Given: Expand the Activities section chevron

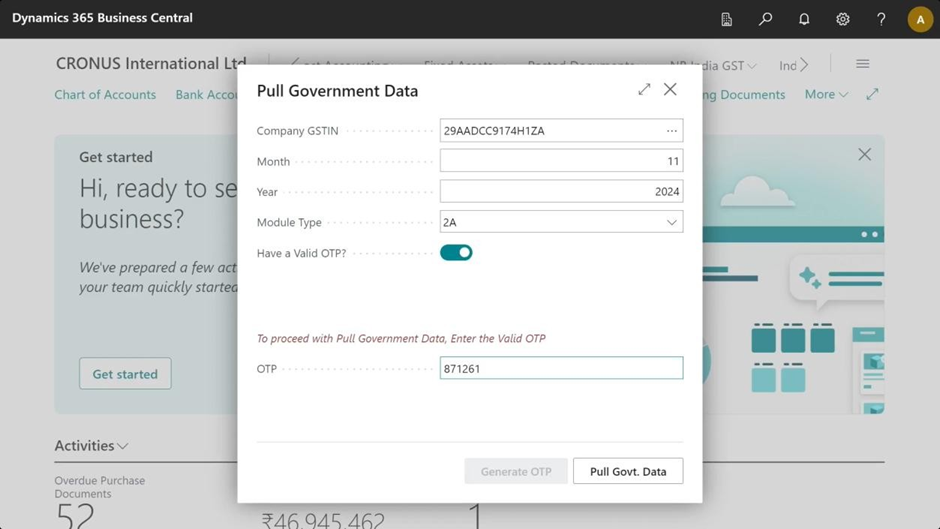Looking at the screenshot, I should pos(123,446).
